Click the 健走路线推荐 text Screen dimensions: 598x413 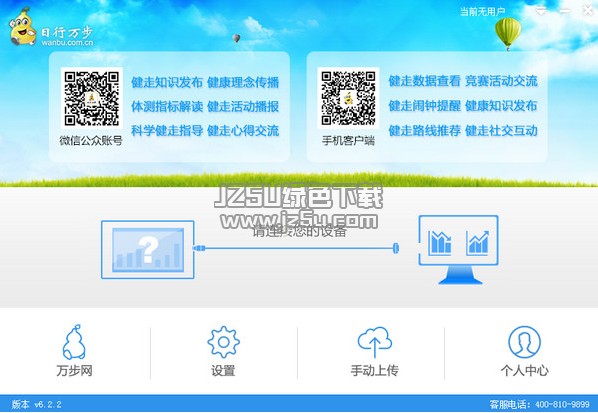424,130
